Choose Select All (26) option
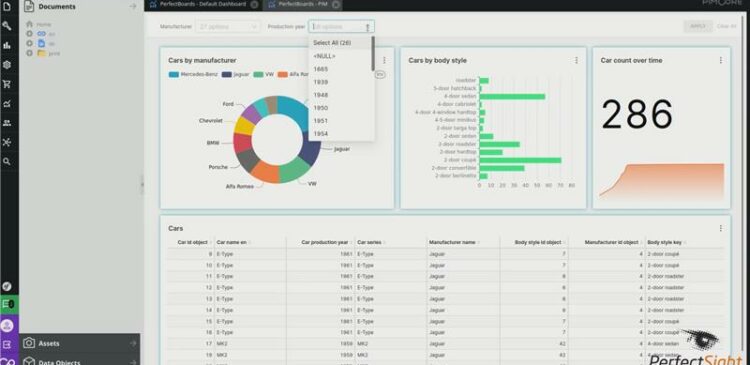The width and height of the screenshot is (750, 365). (x=332, y=43)
